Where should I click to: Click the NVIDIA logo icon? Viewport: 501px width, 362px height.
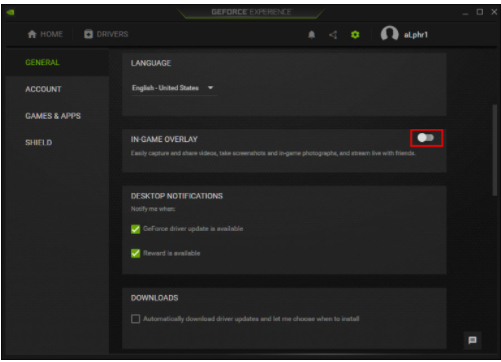point(10,12)
